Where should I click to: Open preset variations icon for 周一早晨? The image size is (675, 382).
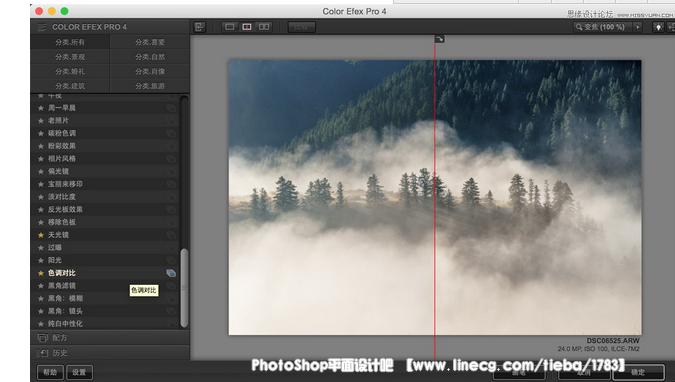point(171,108)
